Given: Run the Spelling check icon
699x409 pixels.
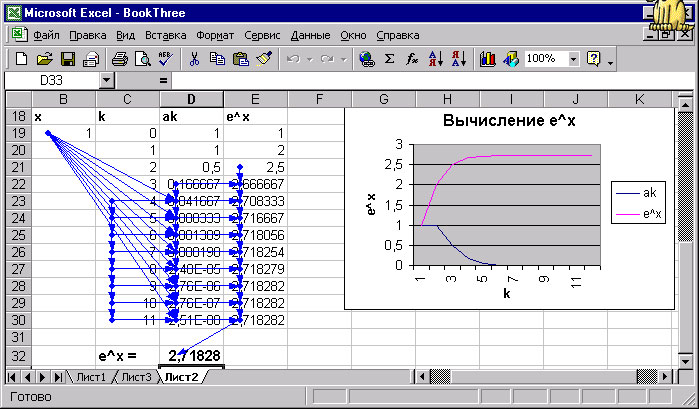Looking at the screenshot, I should (165, 59).
